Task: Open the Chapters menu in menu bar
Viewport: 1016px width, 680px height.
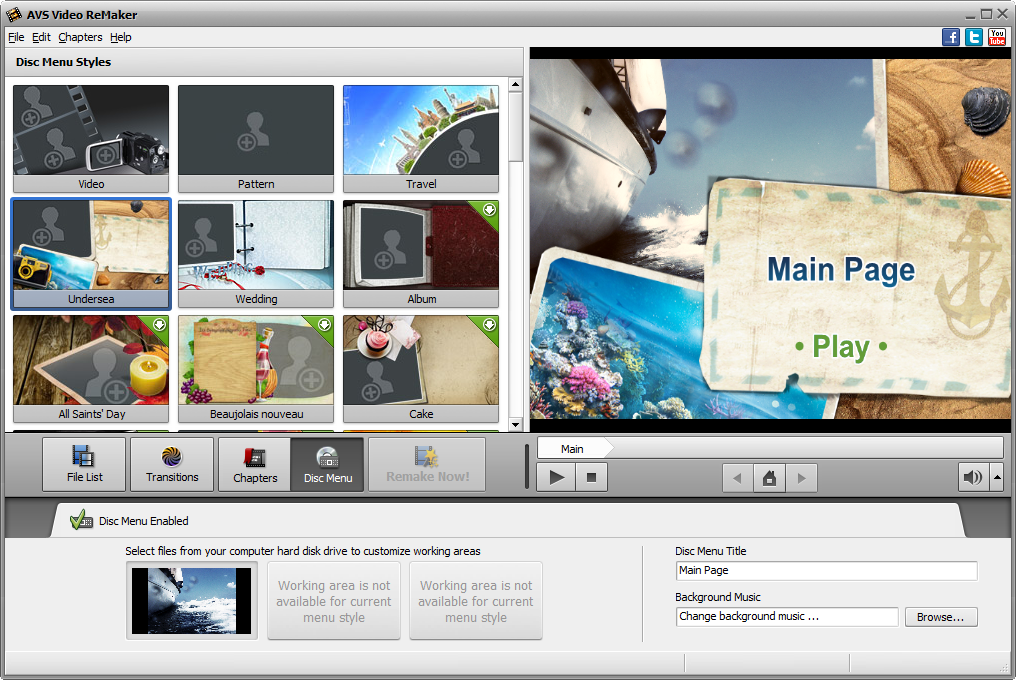Action: [x=80, y=37]
